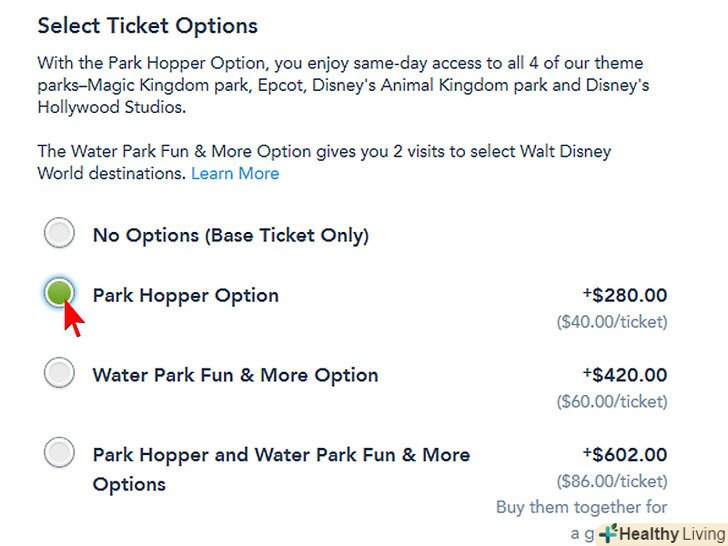
Task: Pick the combined Park Hopper and Water Park radio button
Action: (x=60, y=453)
